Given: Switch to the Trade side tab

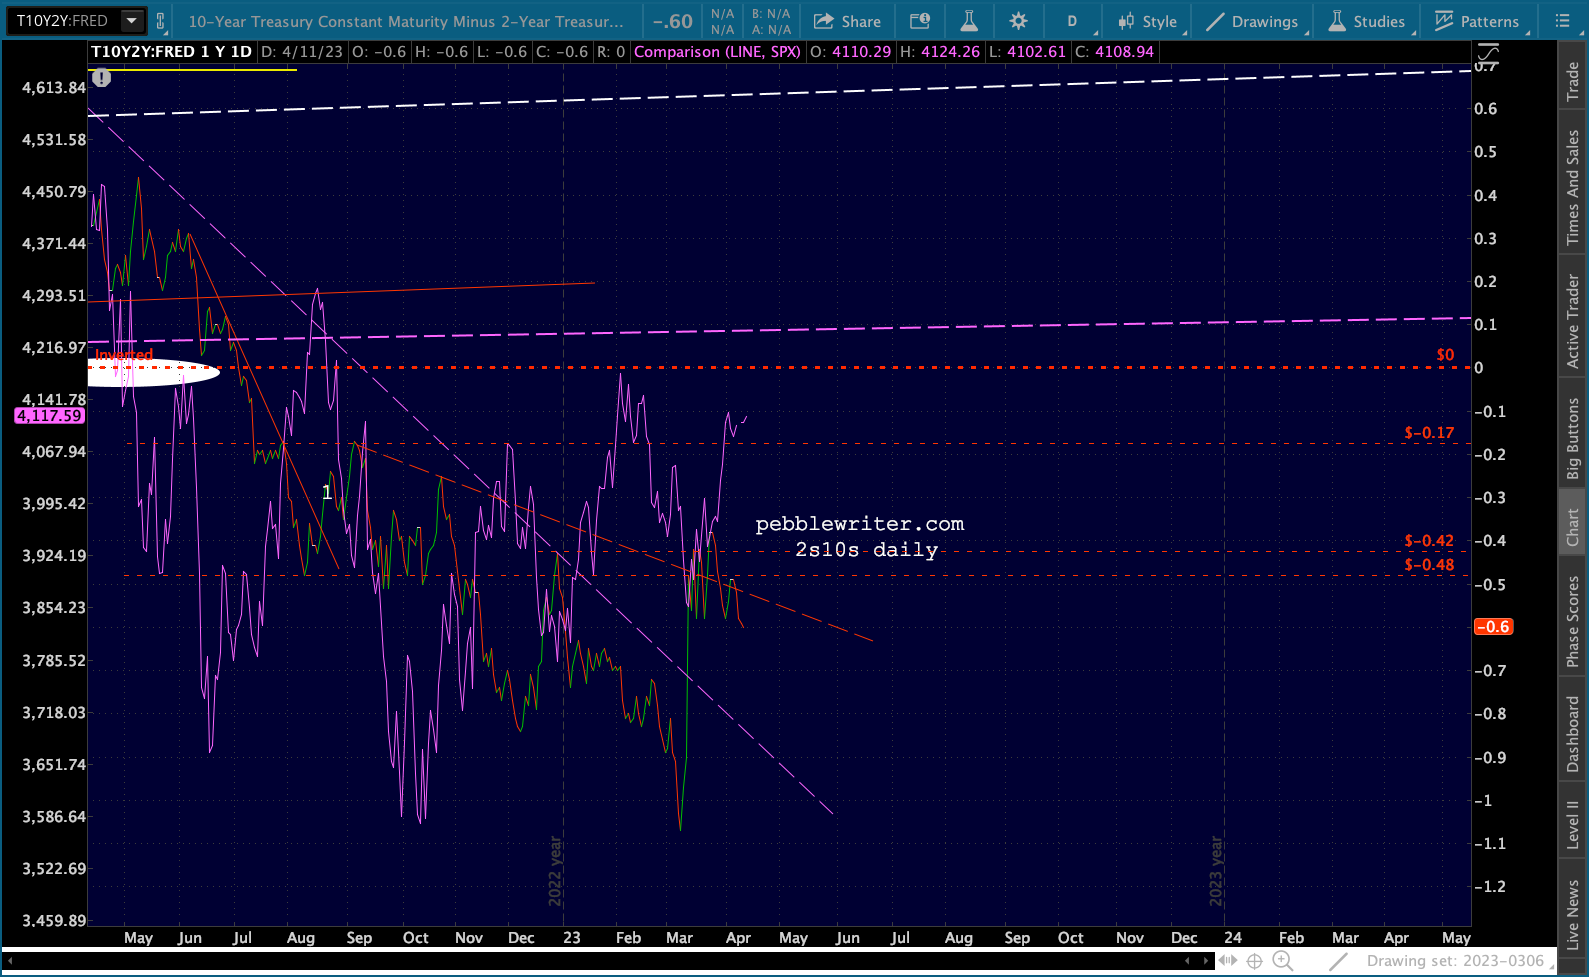Looking at the screenshot, I should [1573, 82].
